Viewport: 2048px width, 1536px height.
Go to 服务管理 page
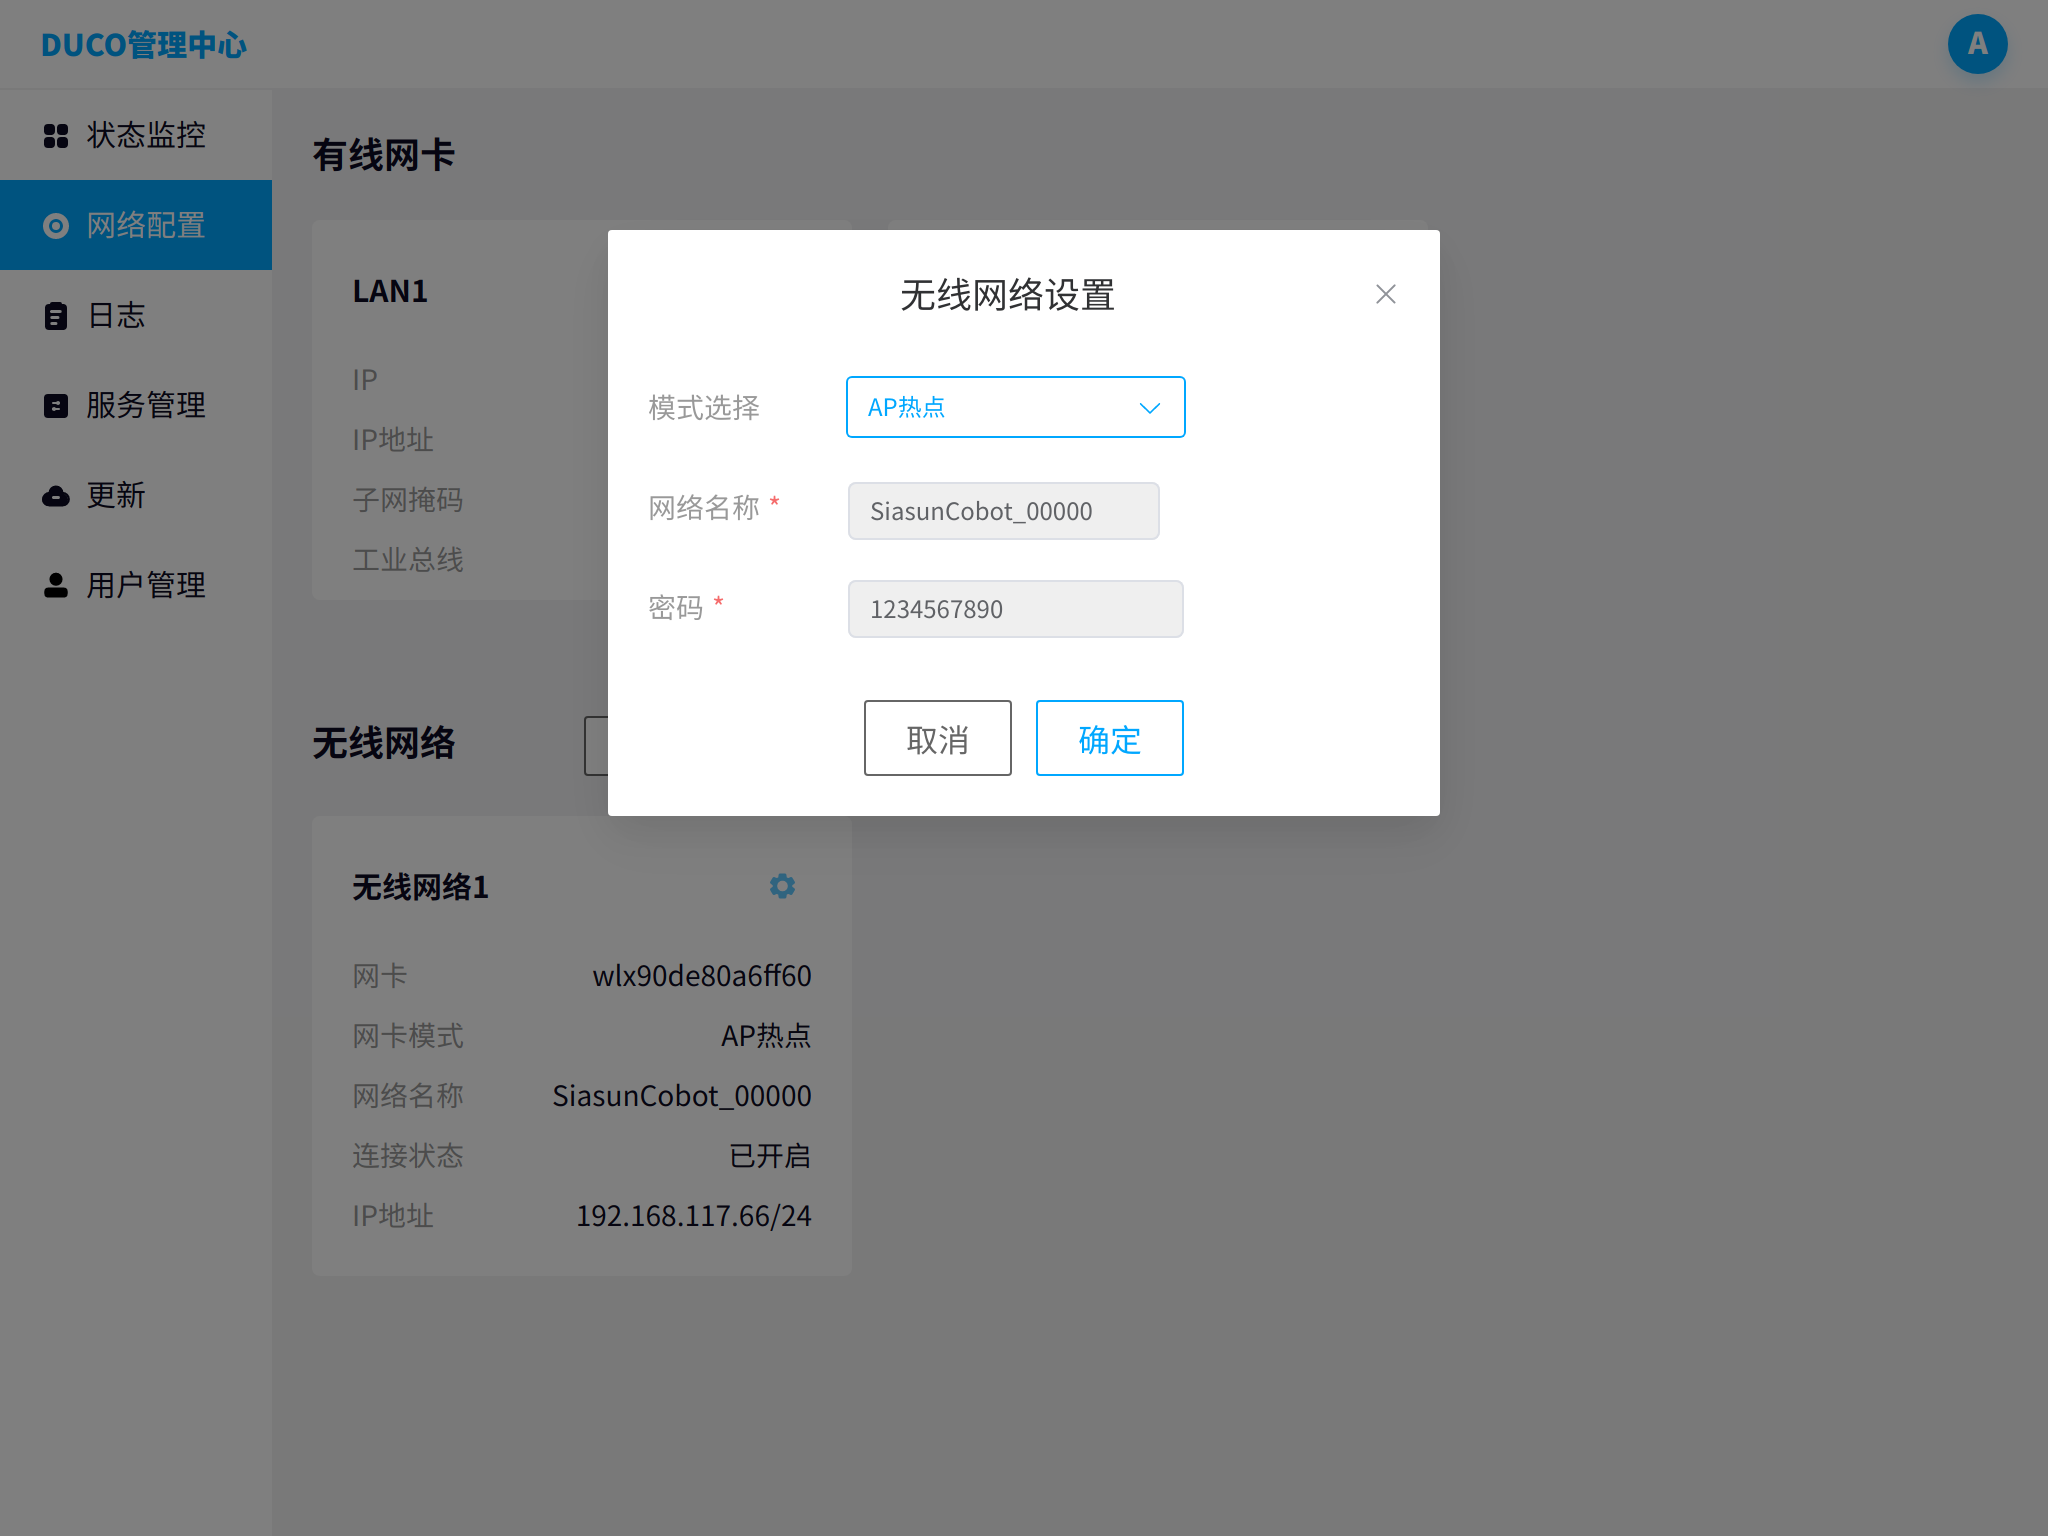(x=146, y=406)
